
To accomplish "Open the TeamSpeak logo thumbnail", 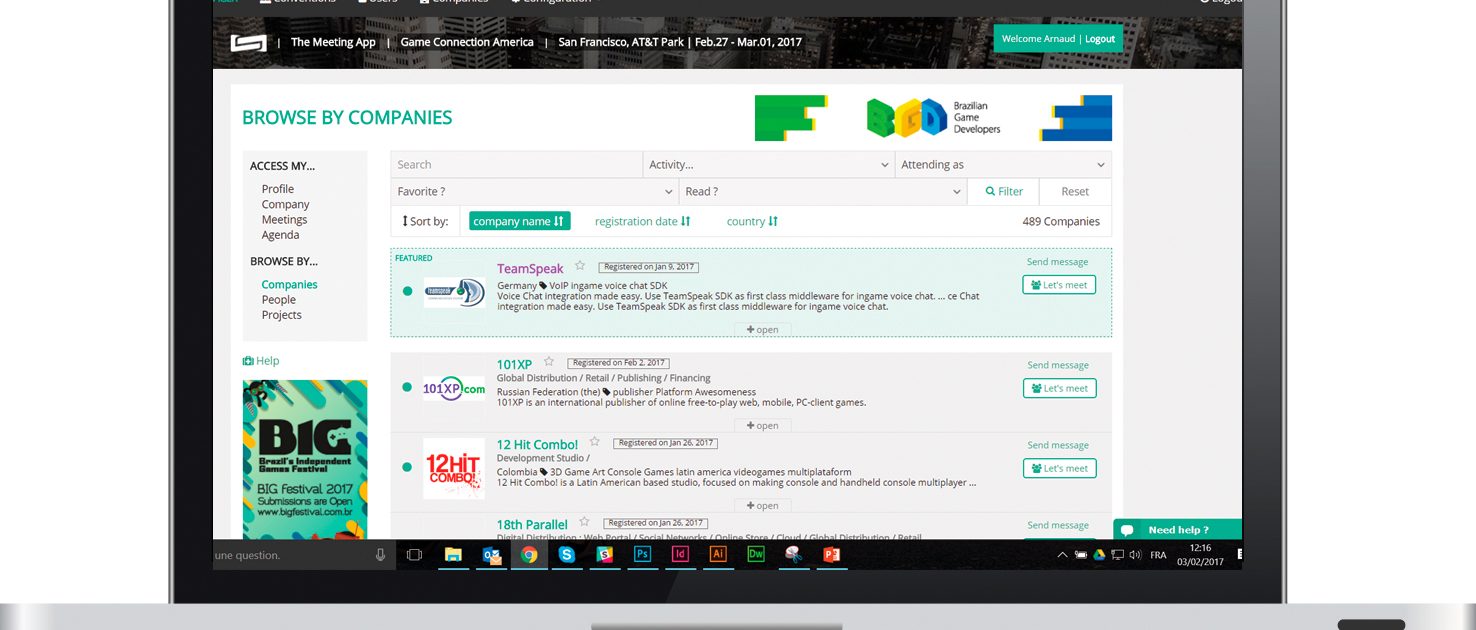I will (454, 292).
